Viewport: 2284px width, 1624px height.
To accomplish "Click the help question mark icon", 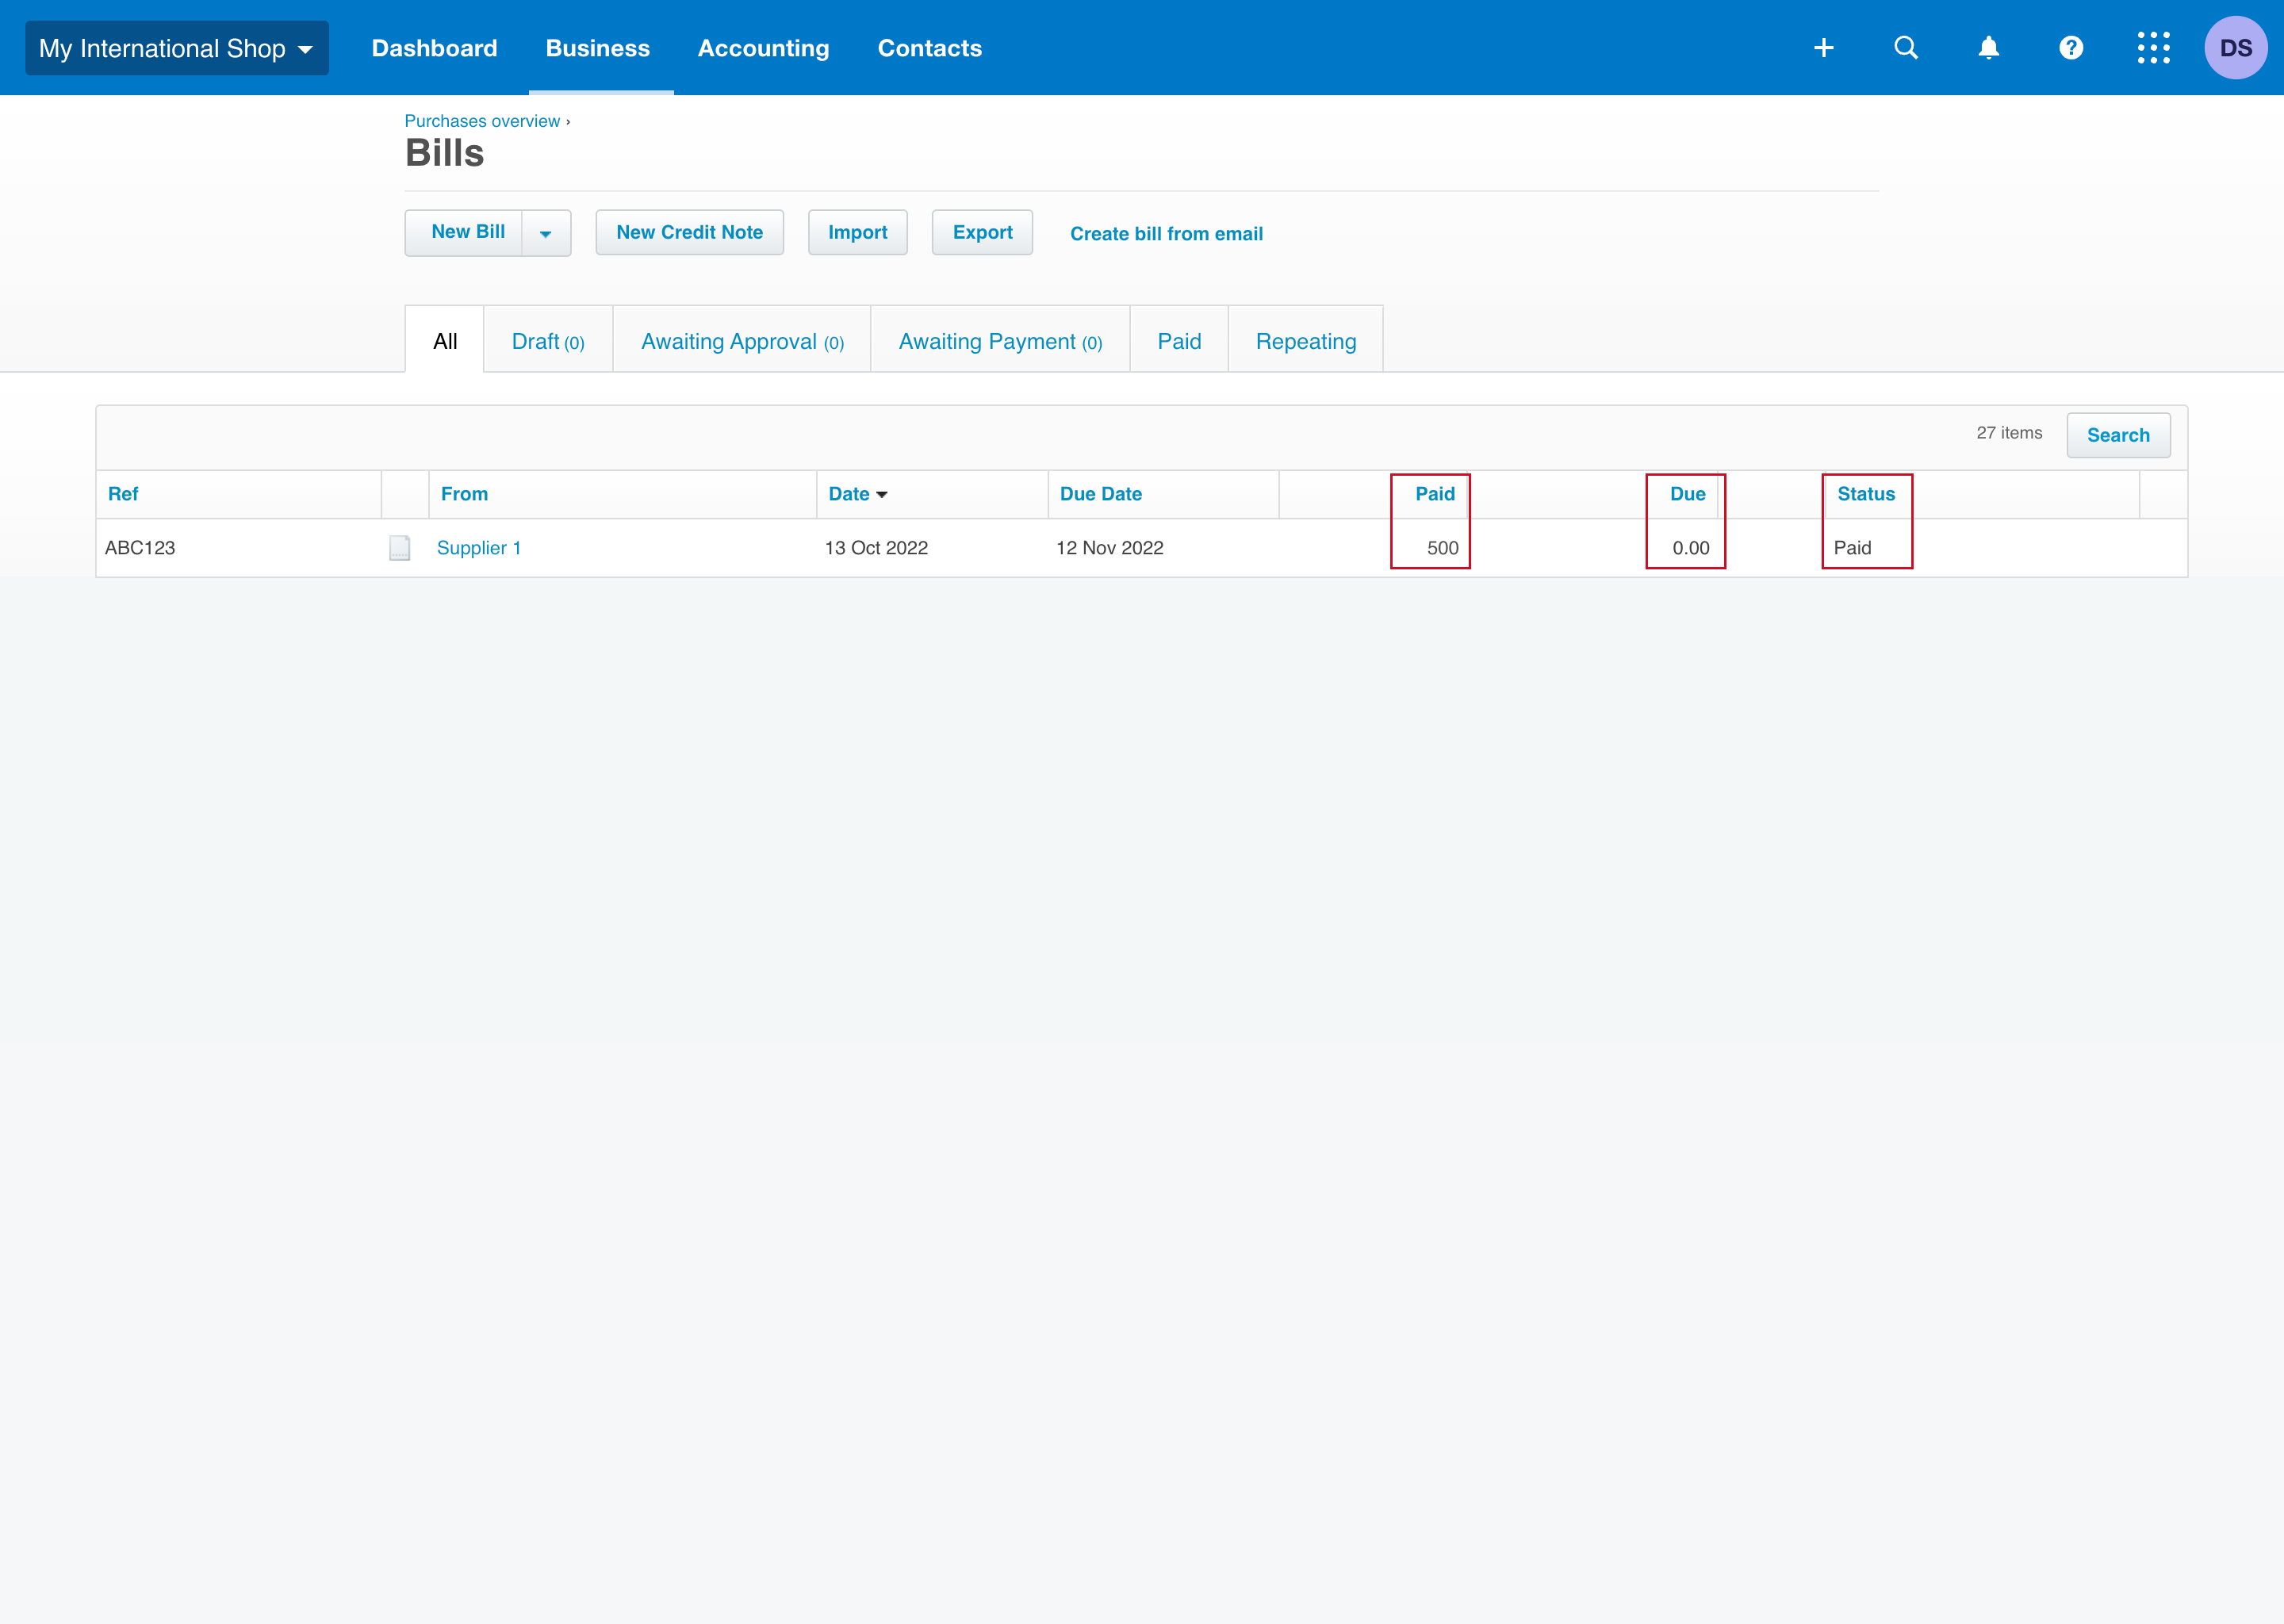I will point(2070,48).
